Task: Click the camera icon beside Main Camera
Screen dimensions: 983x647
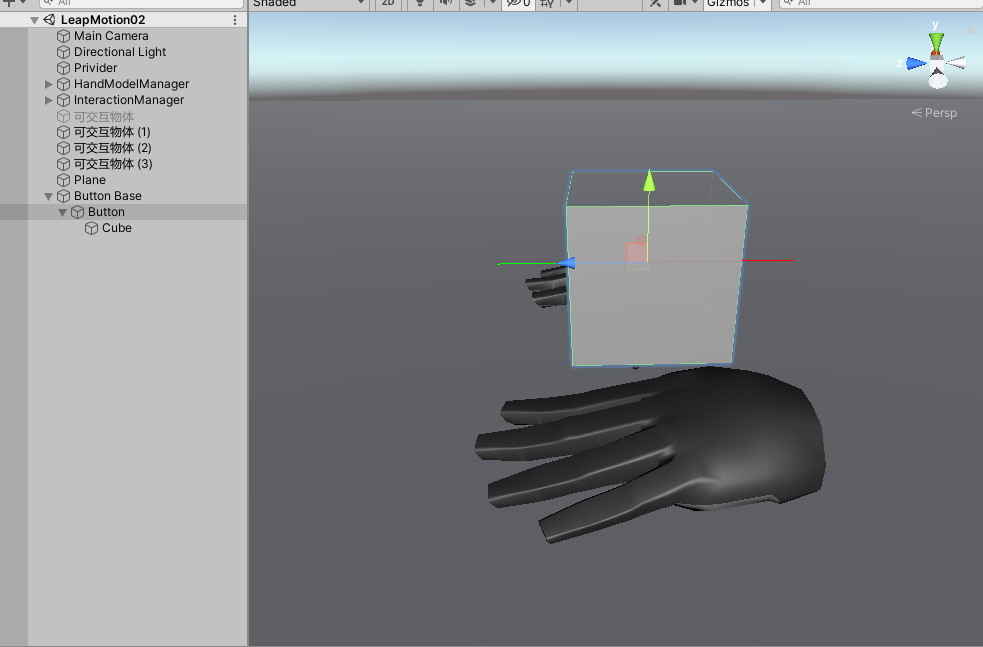Action: 62,35
